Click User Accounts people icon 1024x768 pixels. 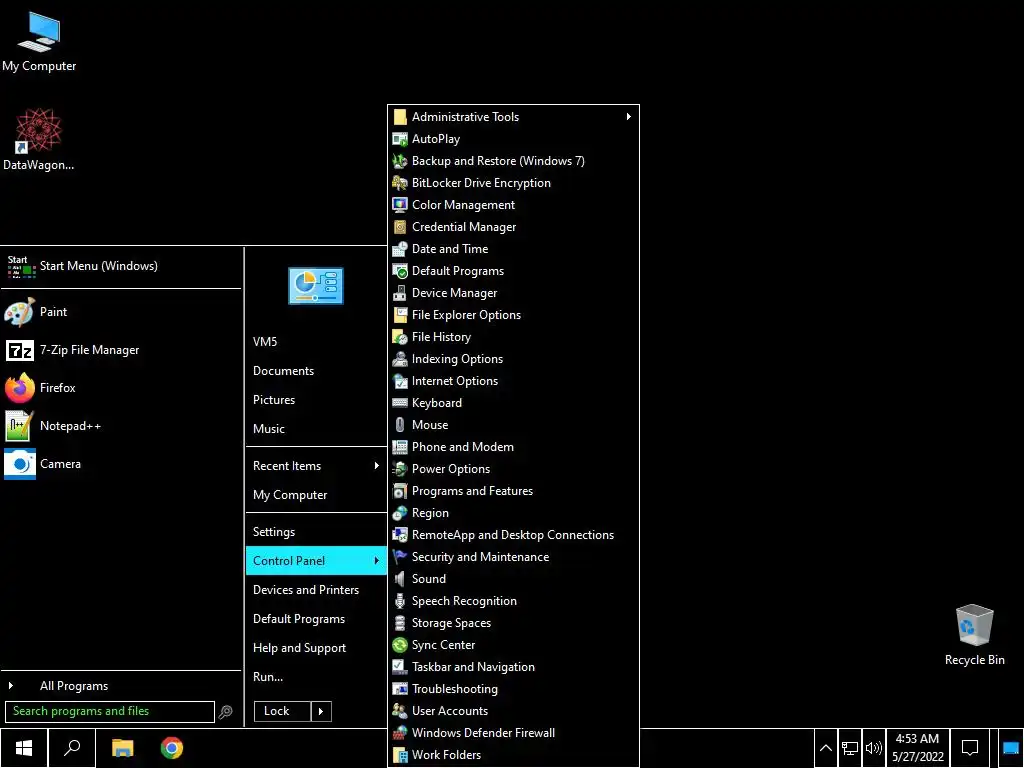pyautogui.click(x=400, y=711)
